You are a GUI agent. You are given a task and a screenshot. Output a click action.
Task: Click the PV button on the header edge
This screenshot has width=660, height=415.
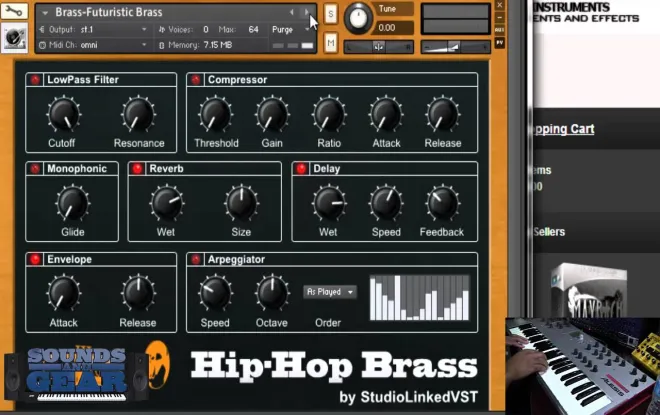pyautogui.click(x=500, y=43)
